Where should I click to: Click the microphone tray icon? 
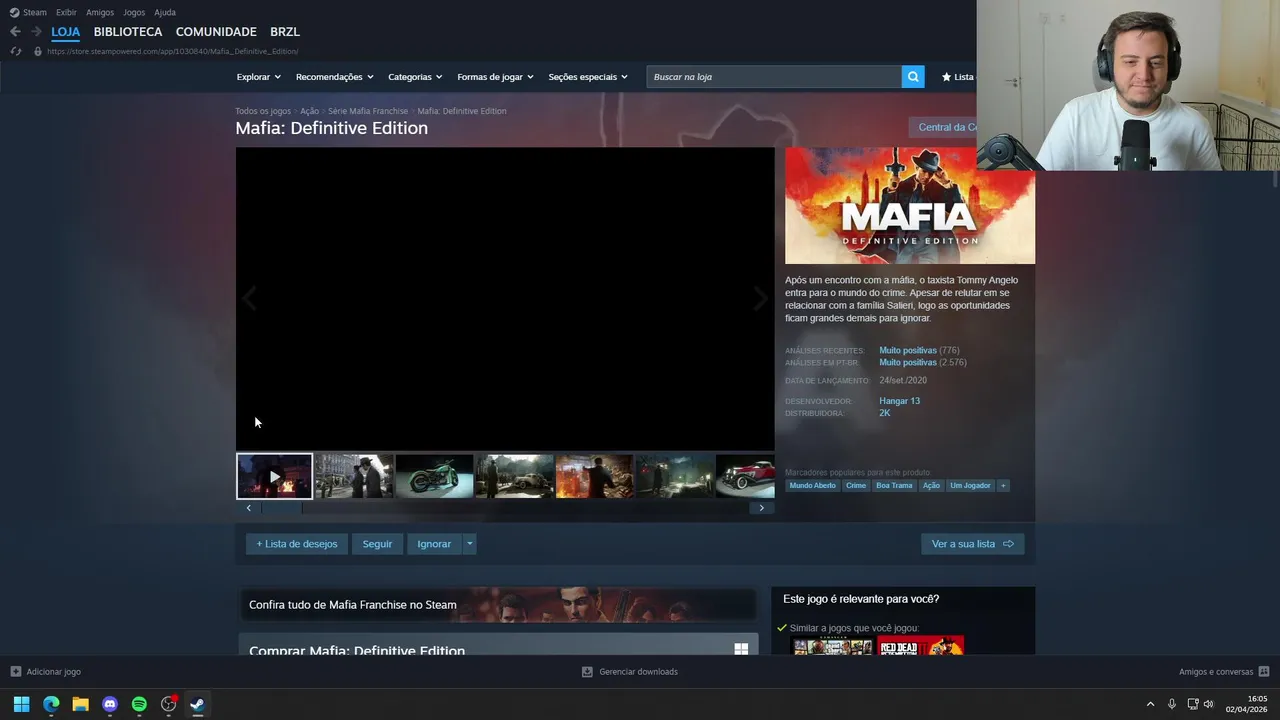coord(1172,704)
